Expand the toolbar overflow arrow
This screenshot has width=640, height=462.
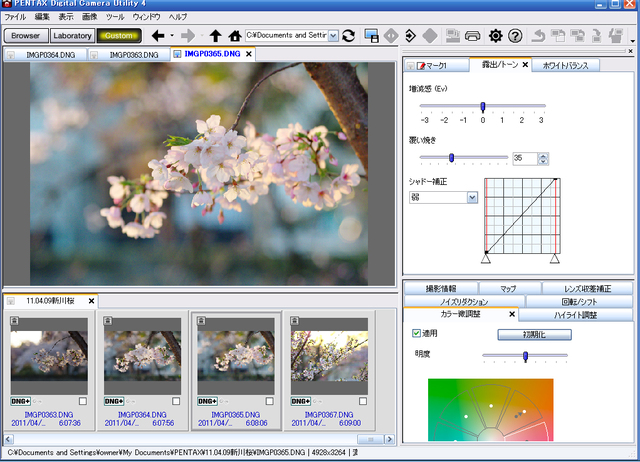[x=633, y=41]
